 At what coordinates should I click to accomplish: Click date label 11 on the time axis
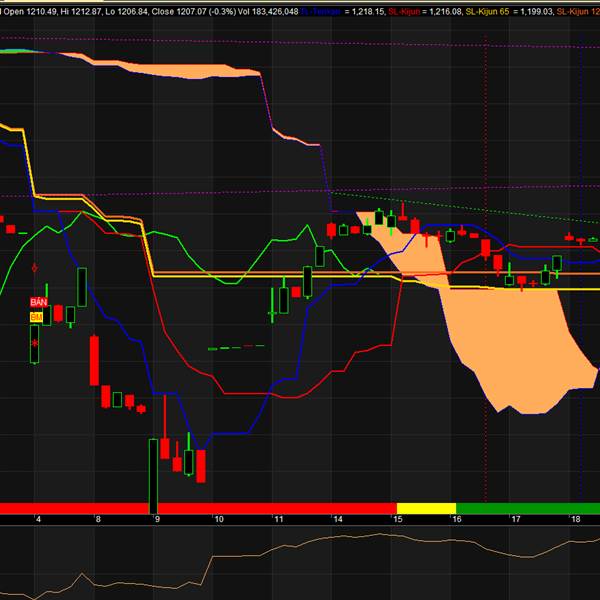coord(279,519)
